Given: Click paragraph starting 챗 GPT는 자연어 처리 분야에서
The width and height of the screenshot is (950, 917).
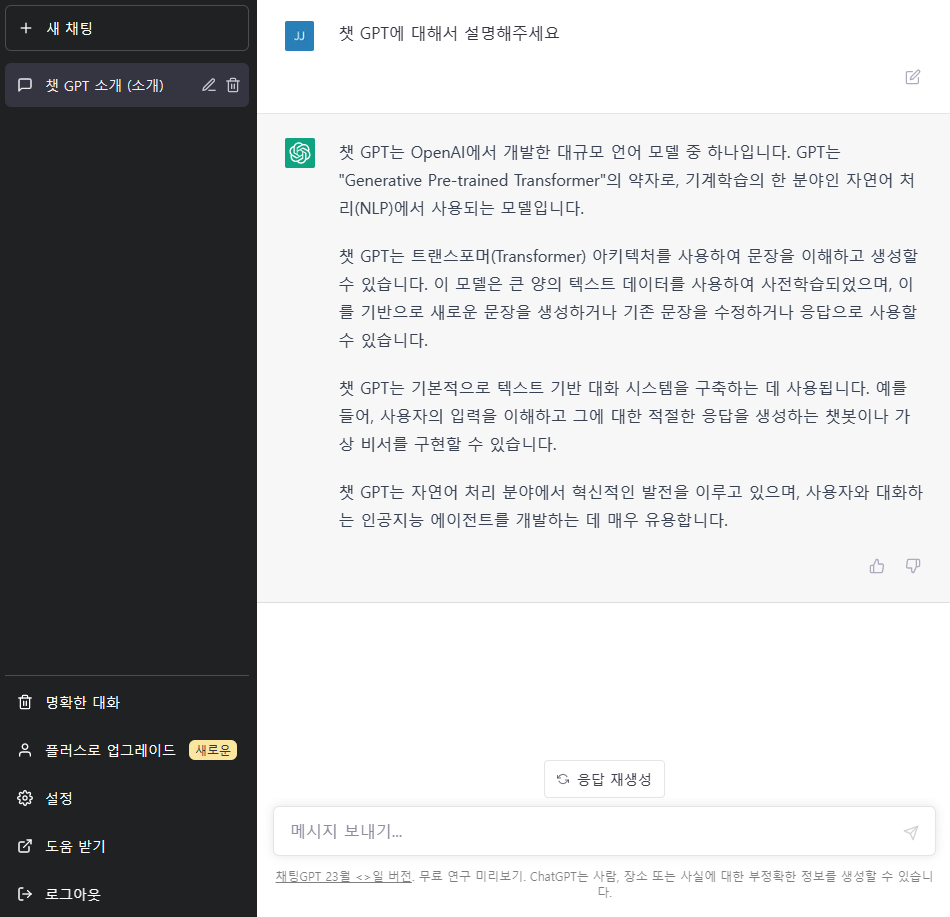Looking at the screenshot, I should coord(631,506).
